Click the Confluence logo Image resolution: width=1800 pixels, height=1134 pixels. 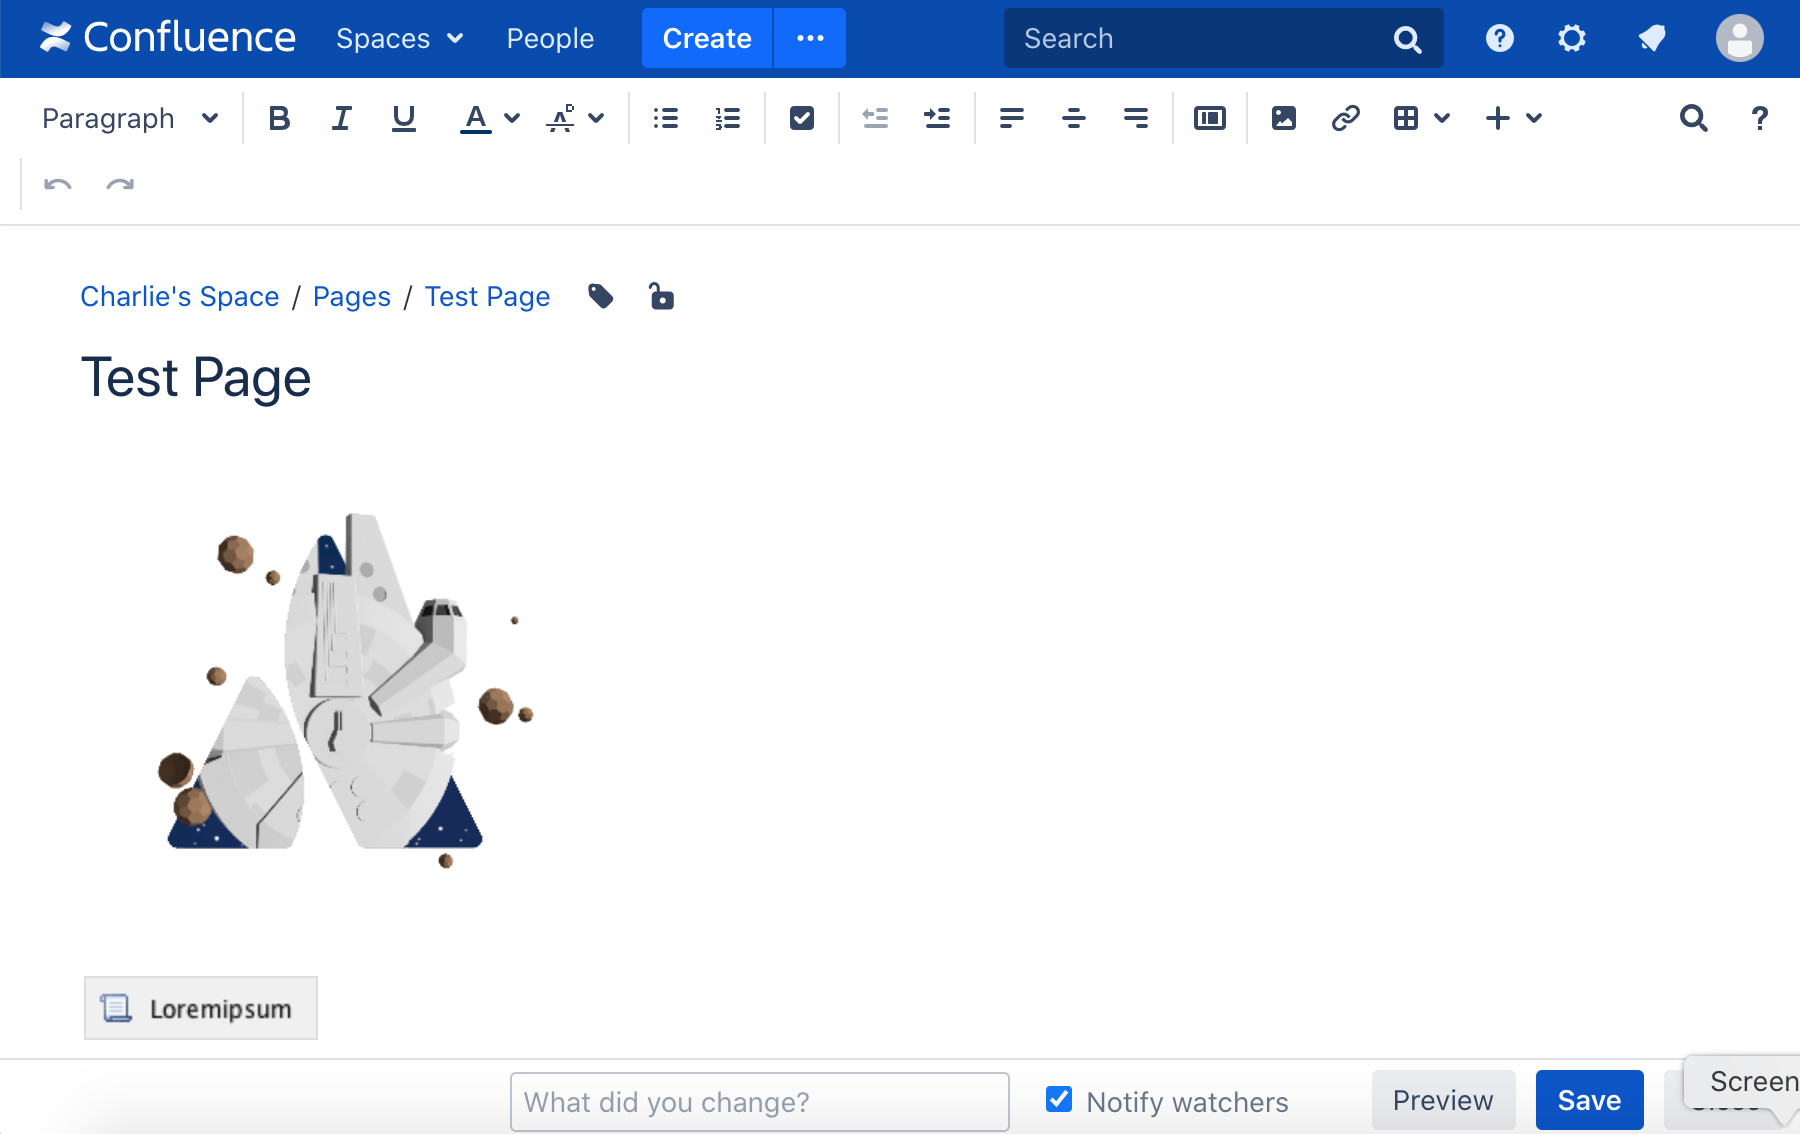click(168, 38)
